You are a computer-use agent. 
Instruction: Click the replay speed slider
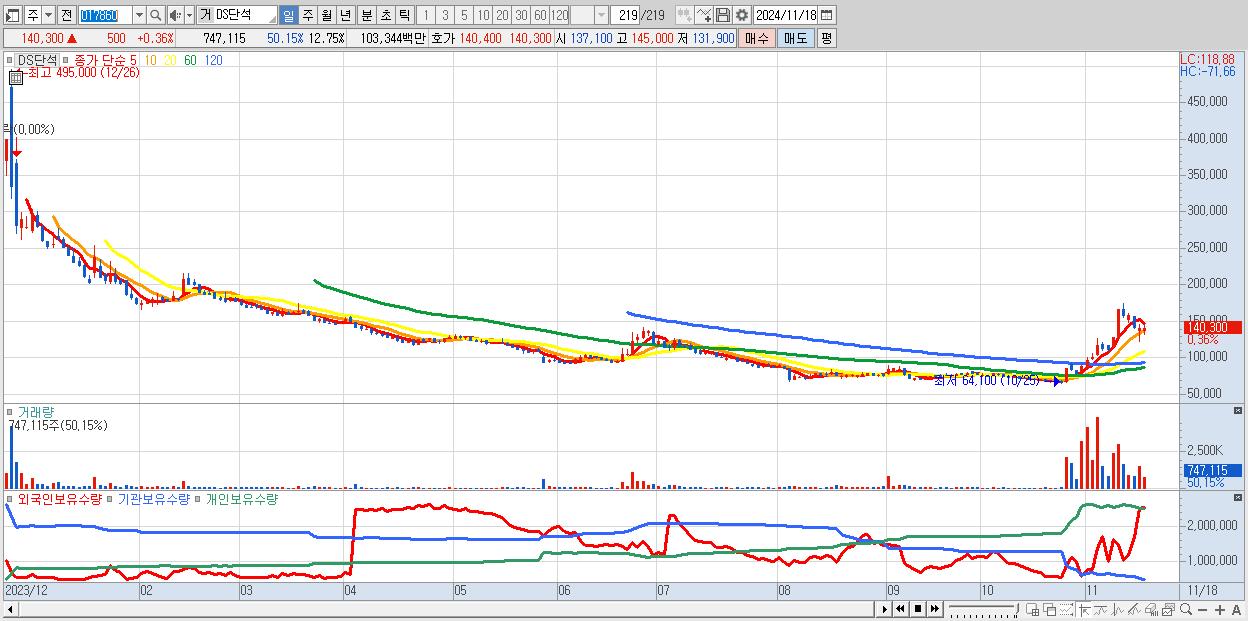point(983,609)
